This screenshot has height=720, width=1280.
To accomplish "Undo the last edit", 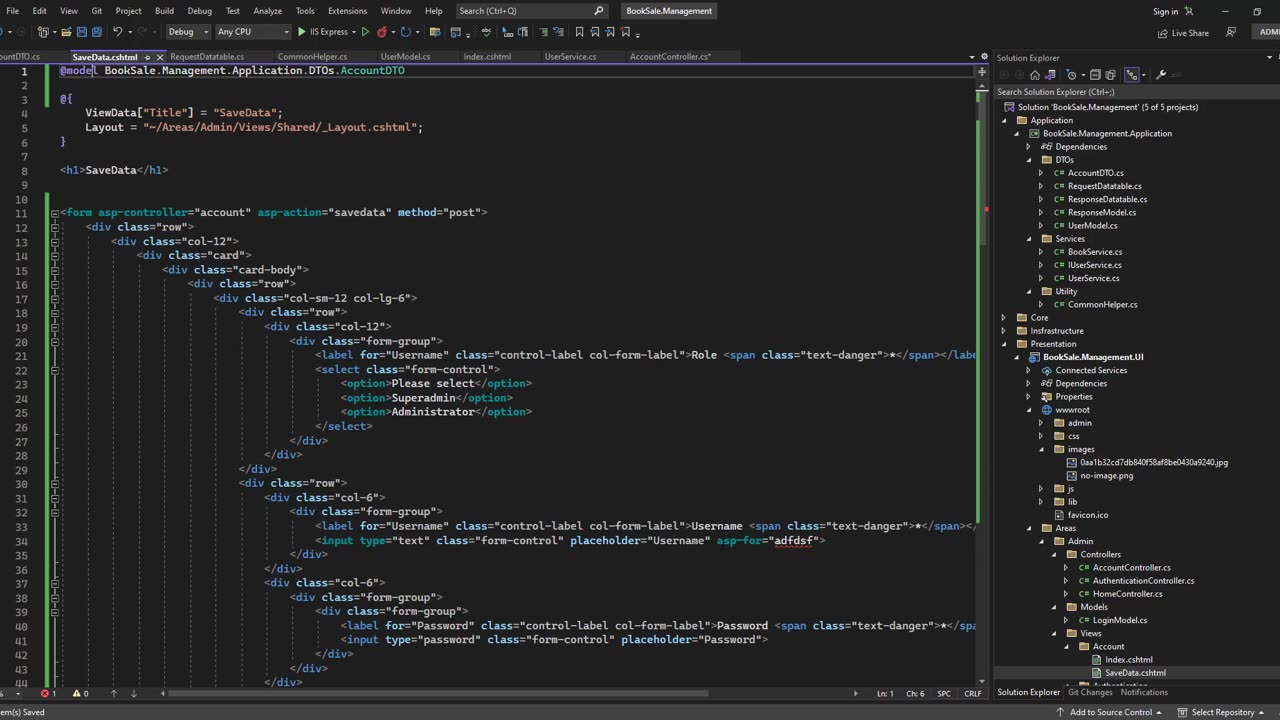I will 118,32.
